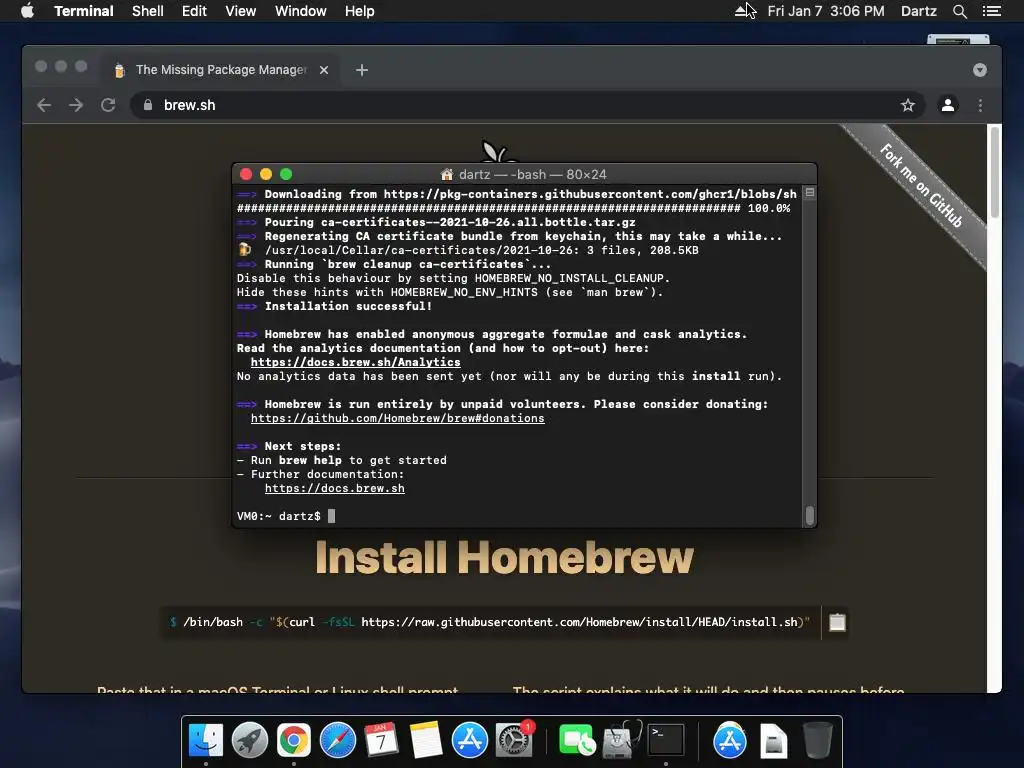Close The Missing Package Manager tab
1024x768 pixels.
[x=324, y=70]
